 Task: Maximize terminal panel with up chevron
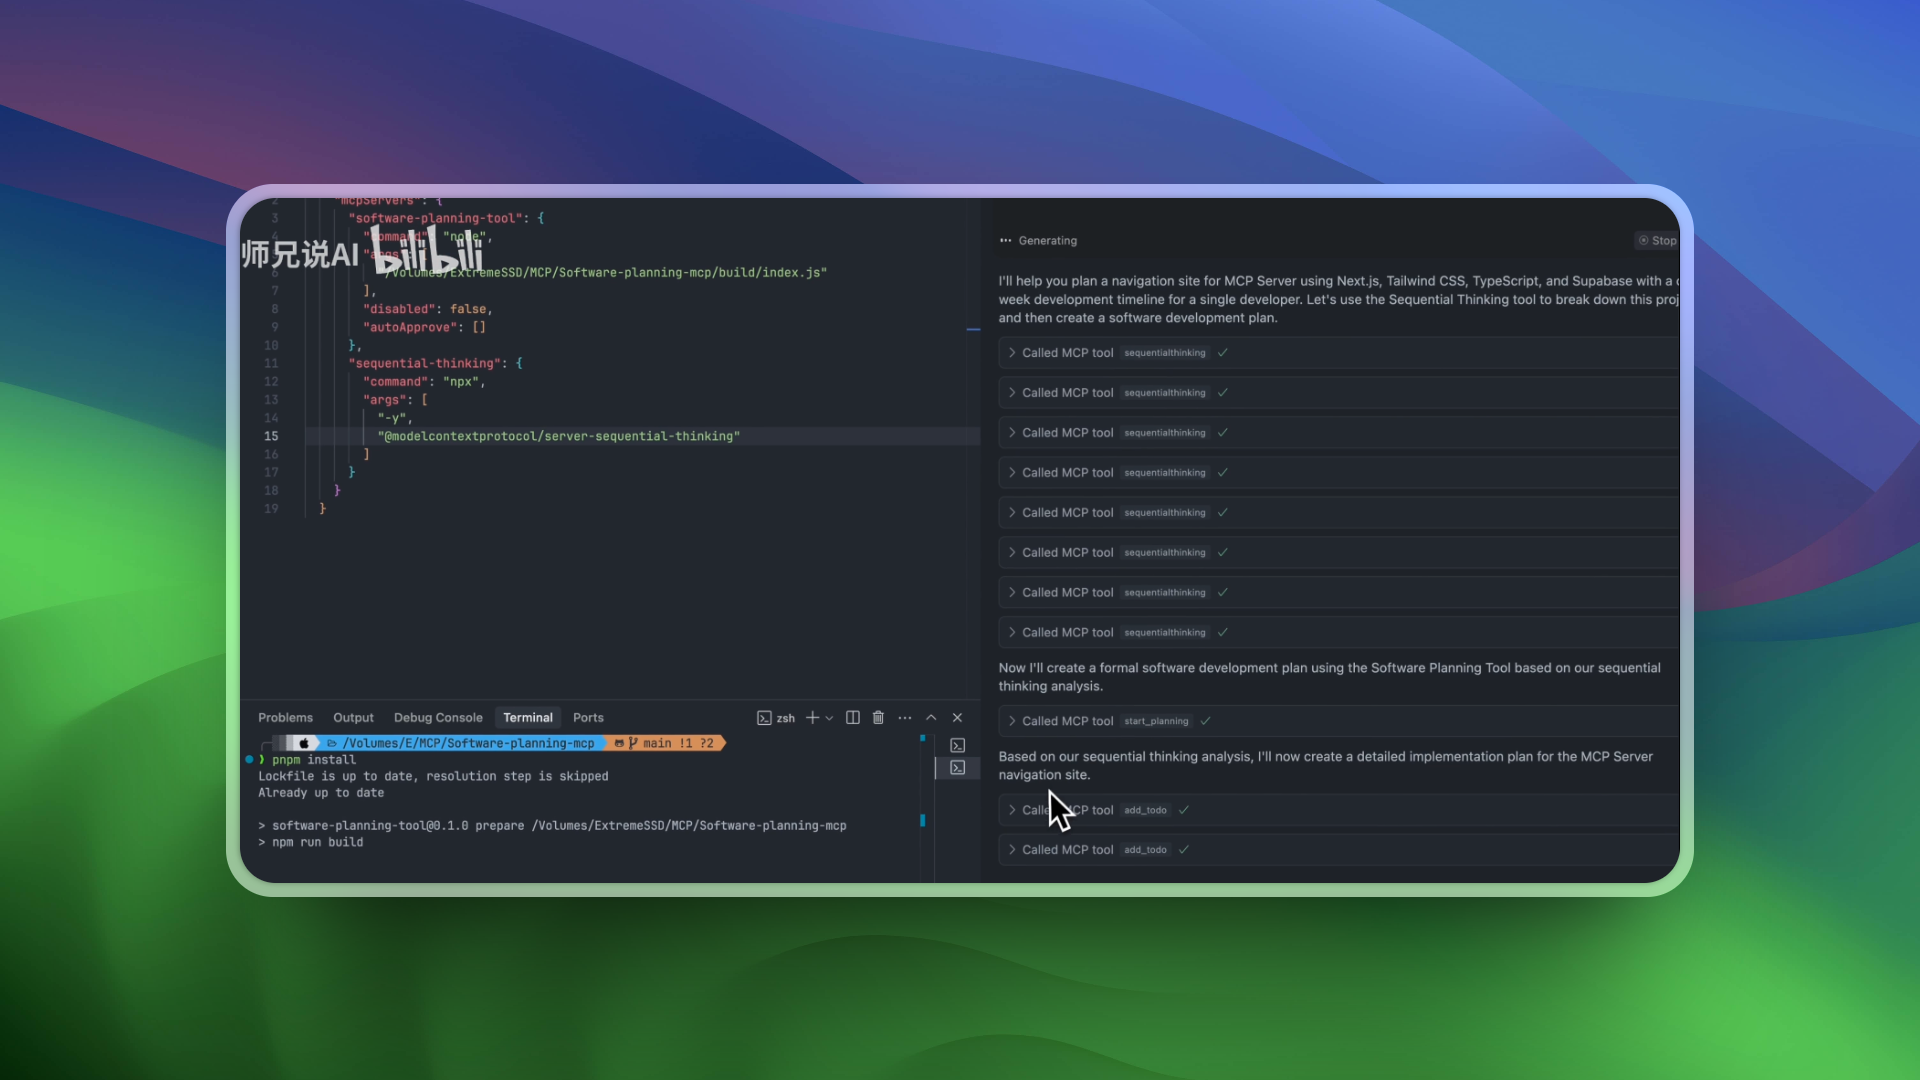[931, 718]
